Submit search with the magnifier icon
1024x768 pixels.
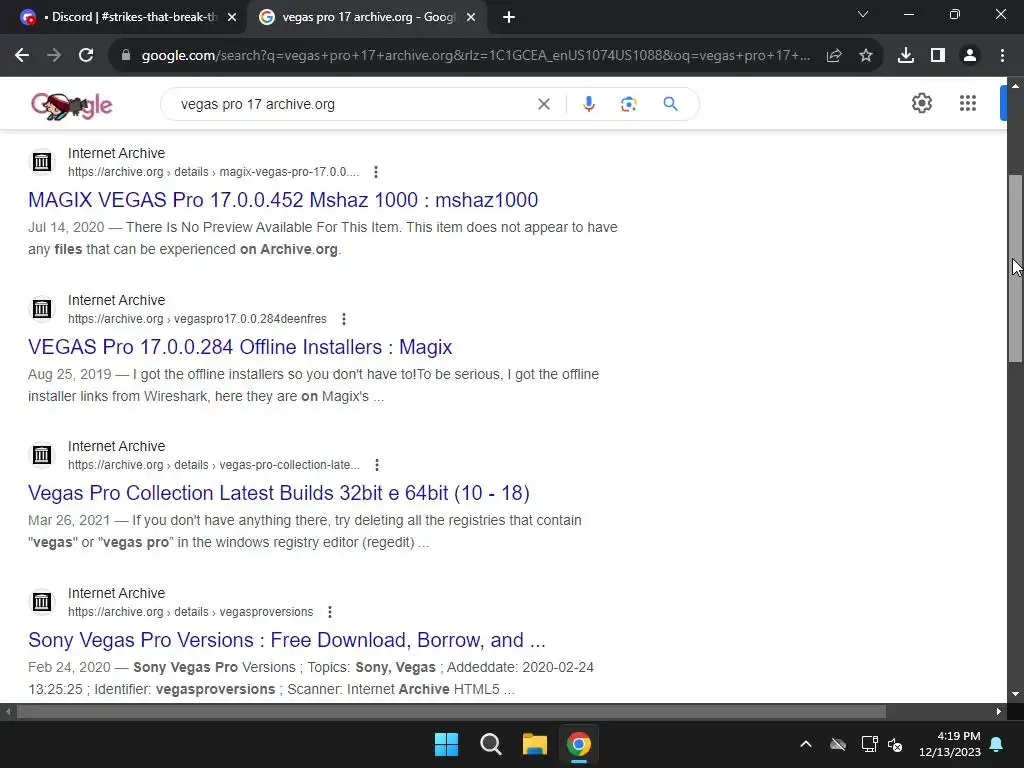pyautogui.click(x=670, y=104)
